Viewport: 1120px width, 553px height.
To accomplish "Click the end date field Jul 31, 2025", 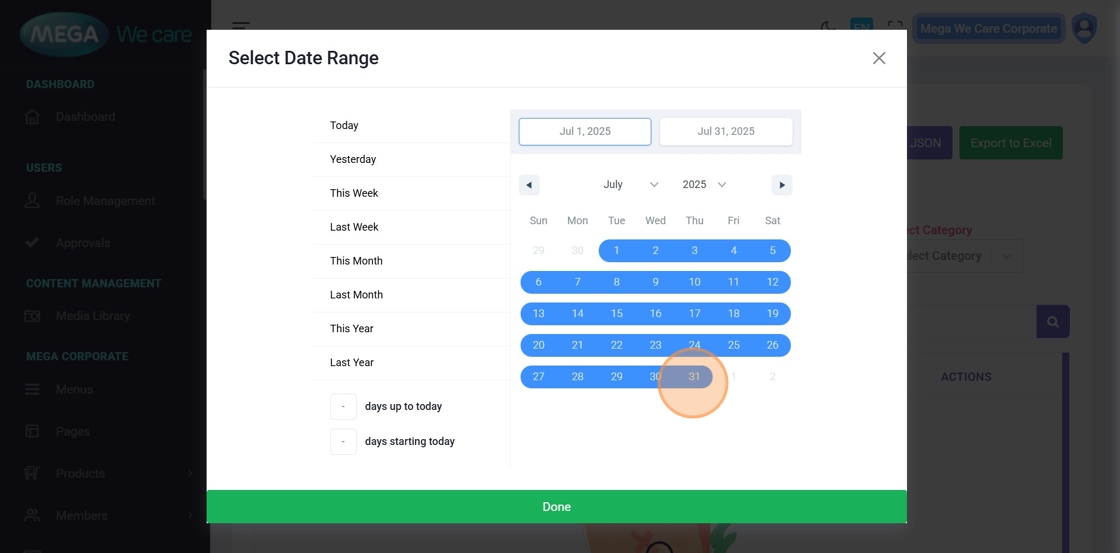I will click(x=726, y=131).
